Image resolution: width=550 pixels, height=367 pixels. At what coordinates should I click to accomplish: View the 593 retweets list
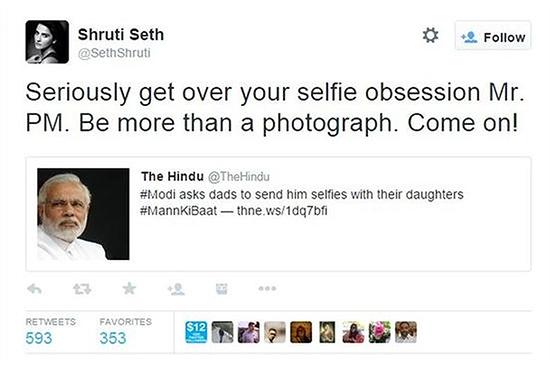coord(39,338)
